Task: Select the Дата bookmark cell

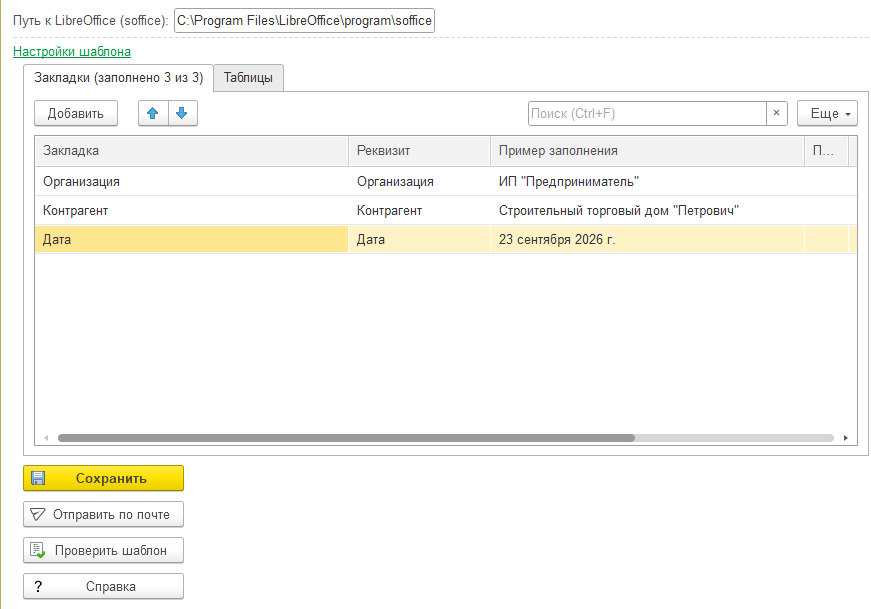Action: pos(192,239)
